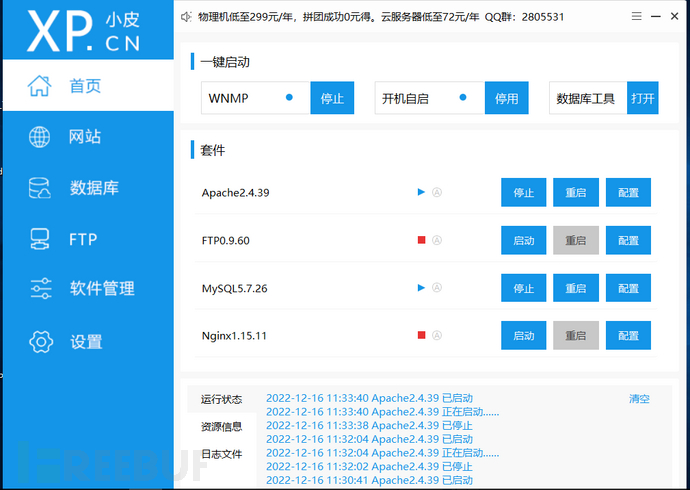Open FTP0.9.60 配置 settings
This screenshot has width=690, height=490.
click(628, 240)
